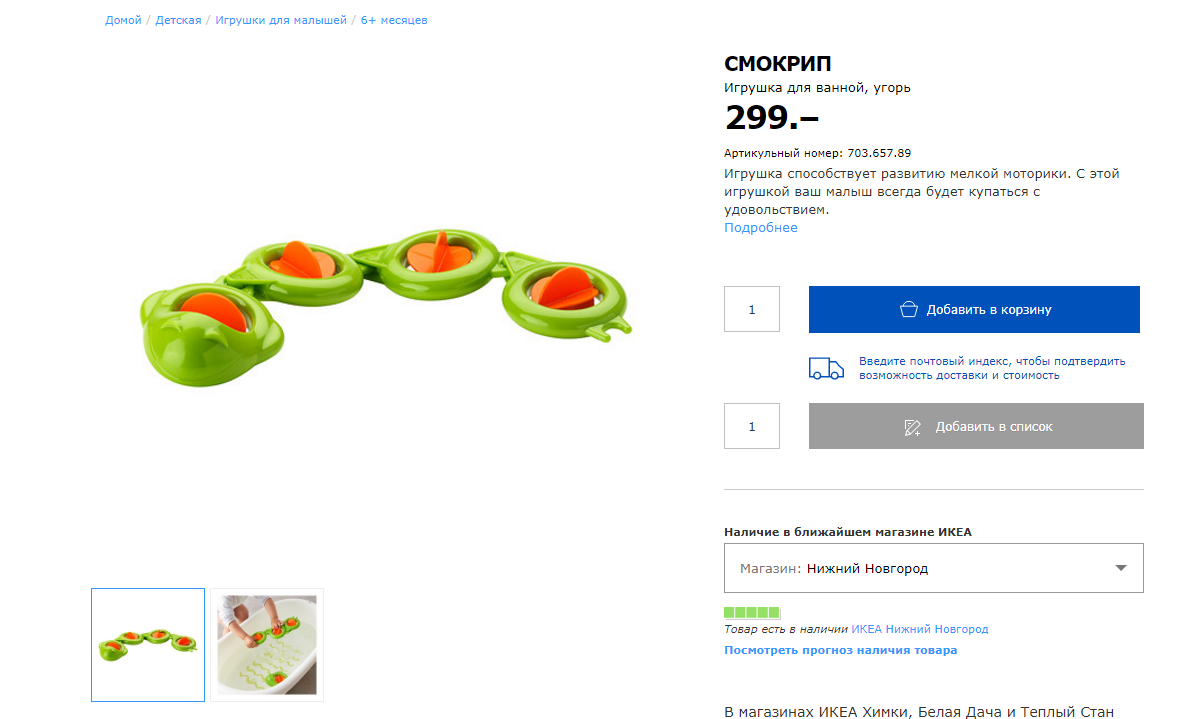Select the bathtub photo thumbnail
This screenshot has width=1177, height=719.
coord(267,645)
